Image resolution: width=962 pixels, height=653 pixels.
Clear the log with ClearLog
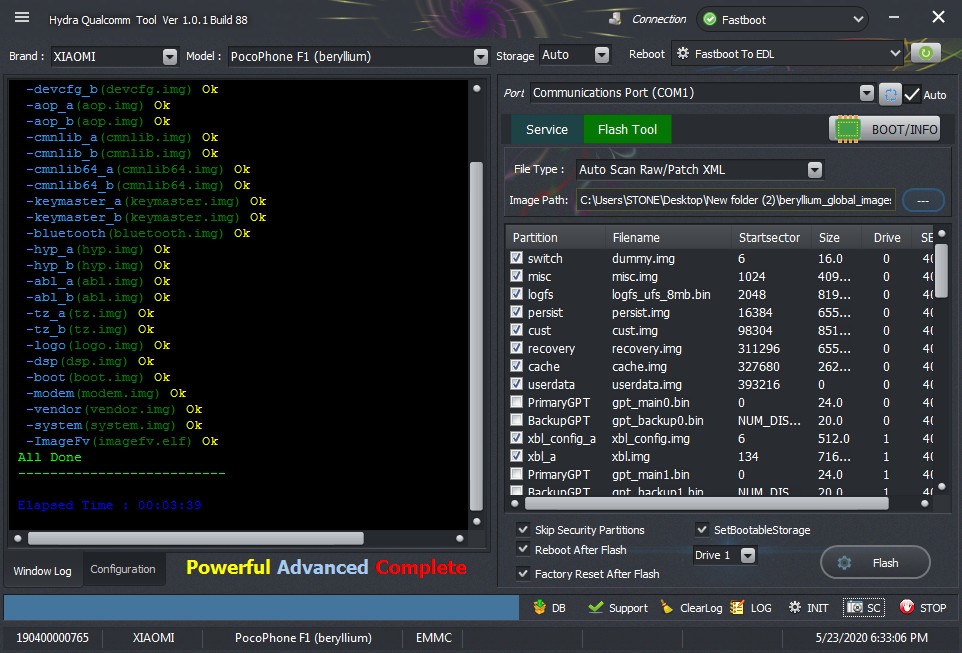(691, 608)
